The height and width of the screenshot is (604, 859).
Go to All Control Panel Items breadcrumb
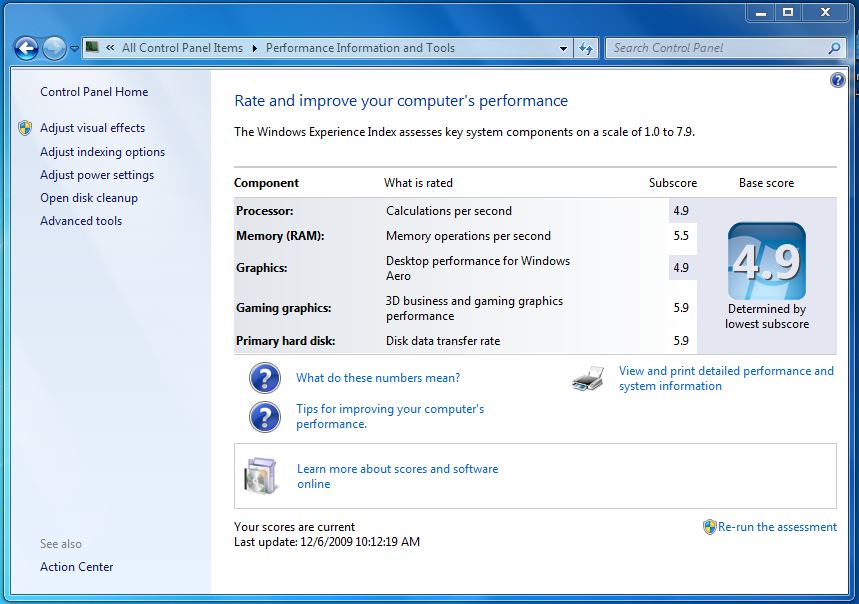click(182, 48)
